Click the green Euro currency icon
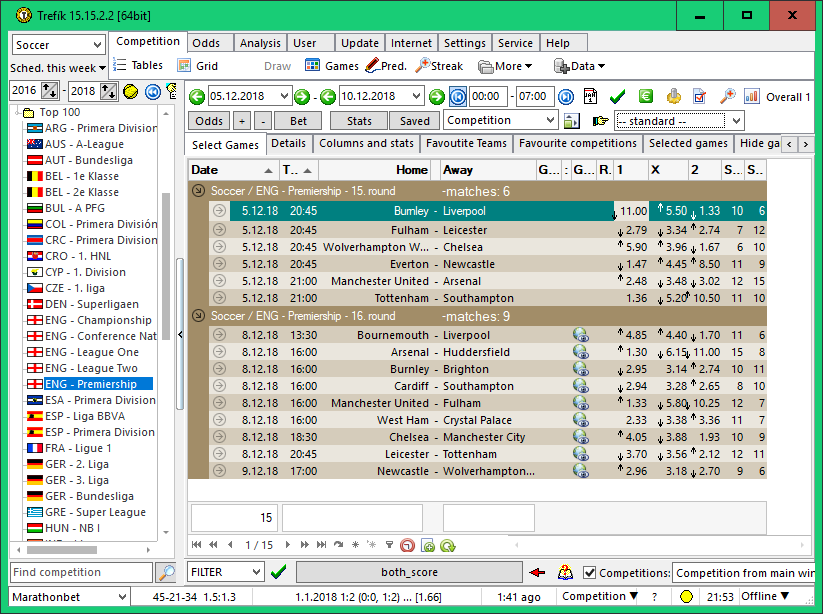This screenshot has height=614, width=823. coord(646,97)
